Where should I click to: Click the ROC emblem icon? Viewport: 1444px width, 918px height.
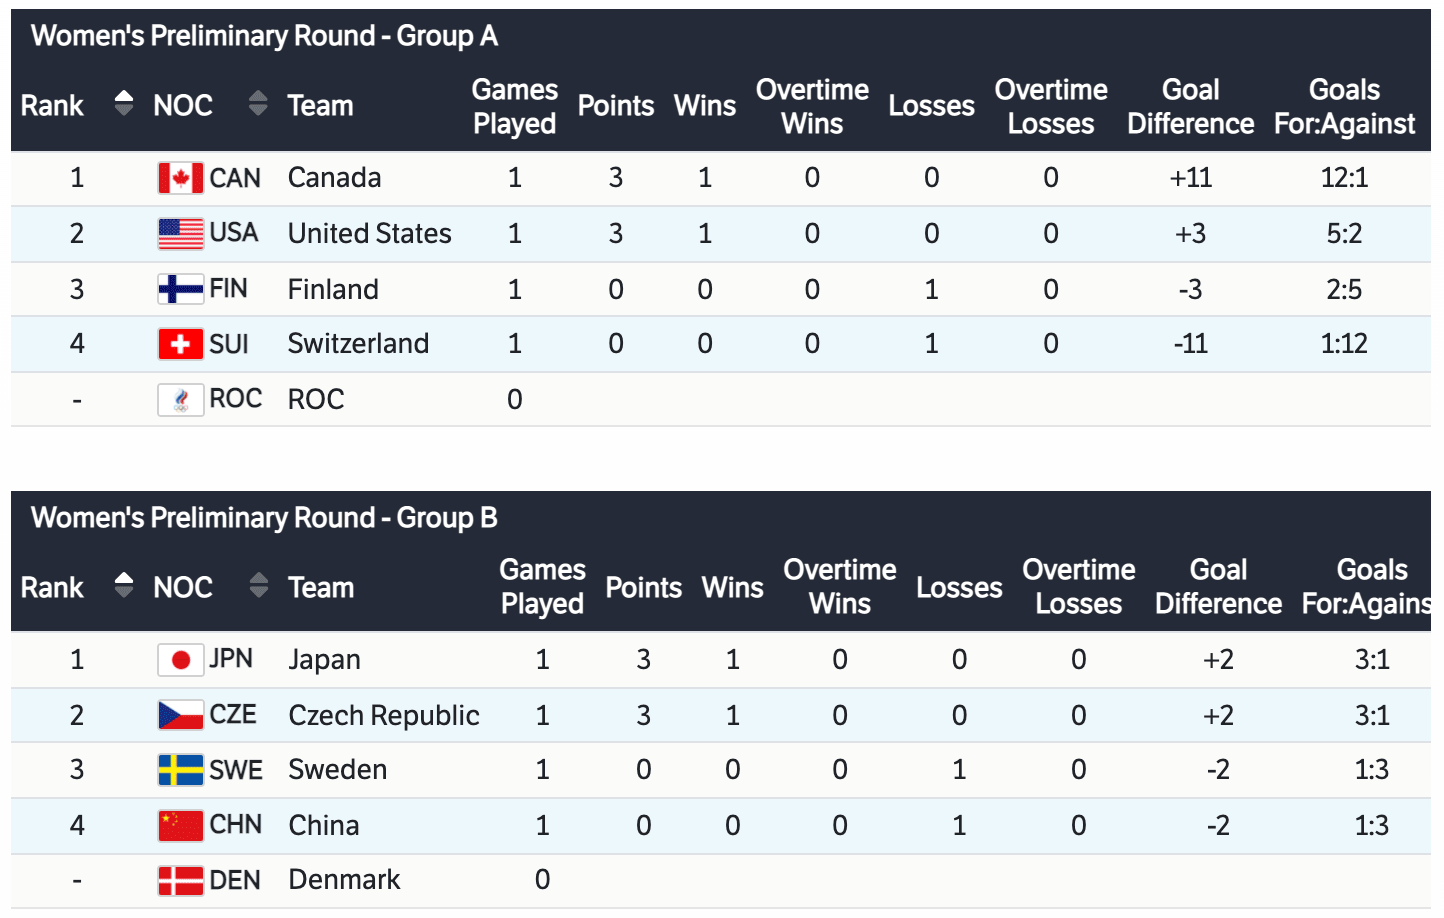click(180, 400)
